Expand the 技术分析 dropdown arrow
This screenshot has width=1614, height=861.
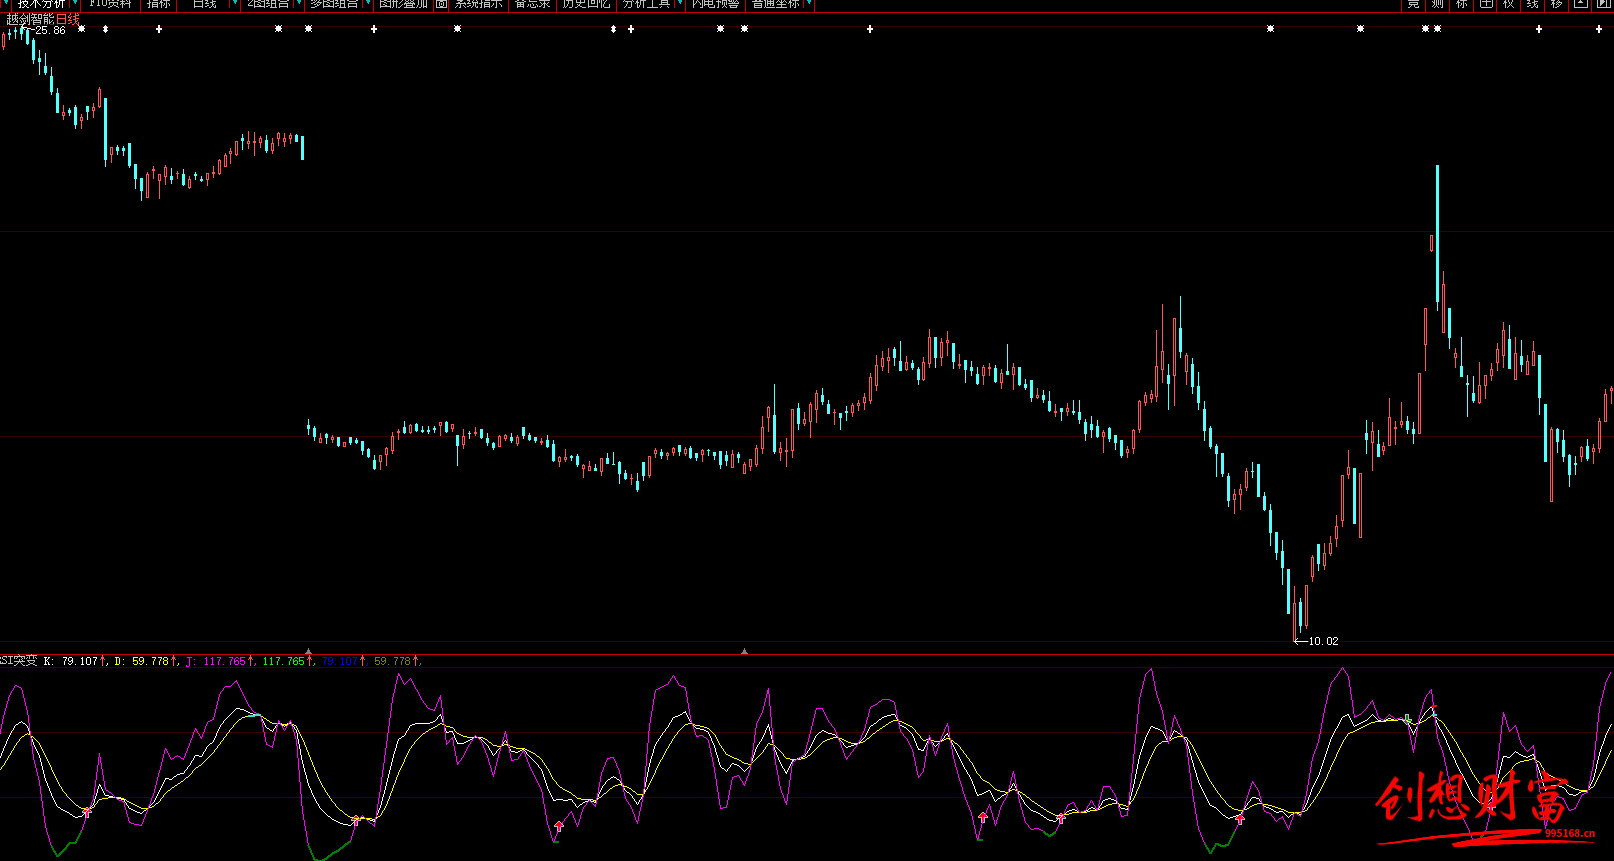coord(75,4)
